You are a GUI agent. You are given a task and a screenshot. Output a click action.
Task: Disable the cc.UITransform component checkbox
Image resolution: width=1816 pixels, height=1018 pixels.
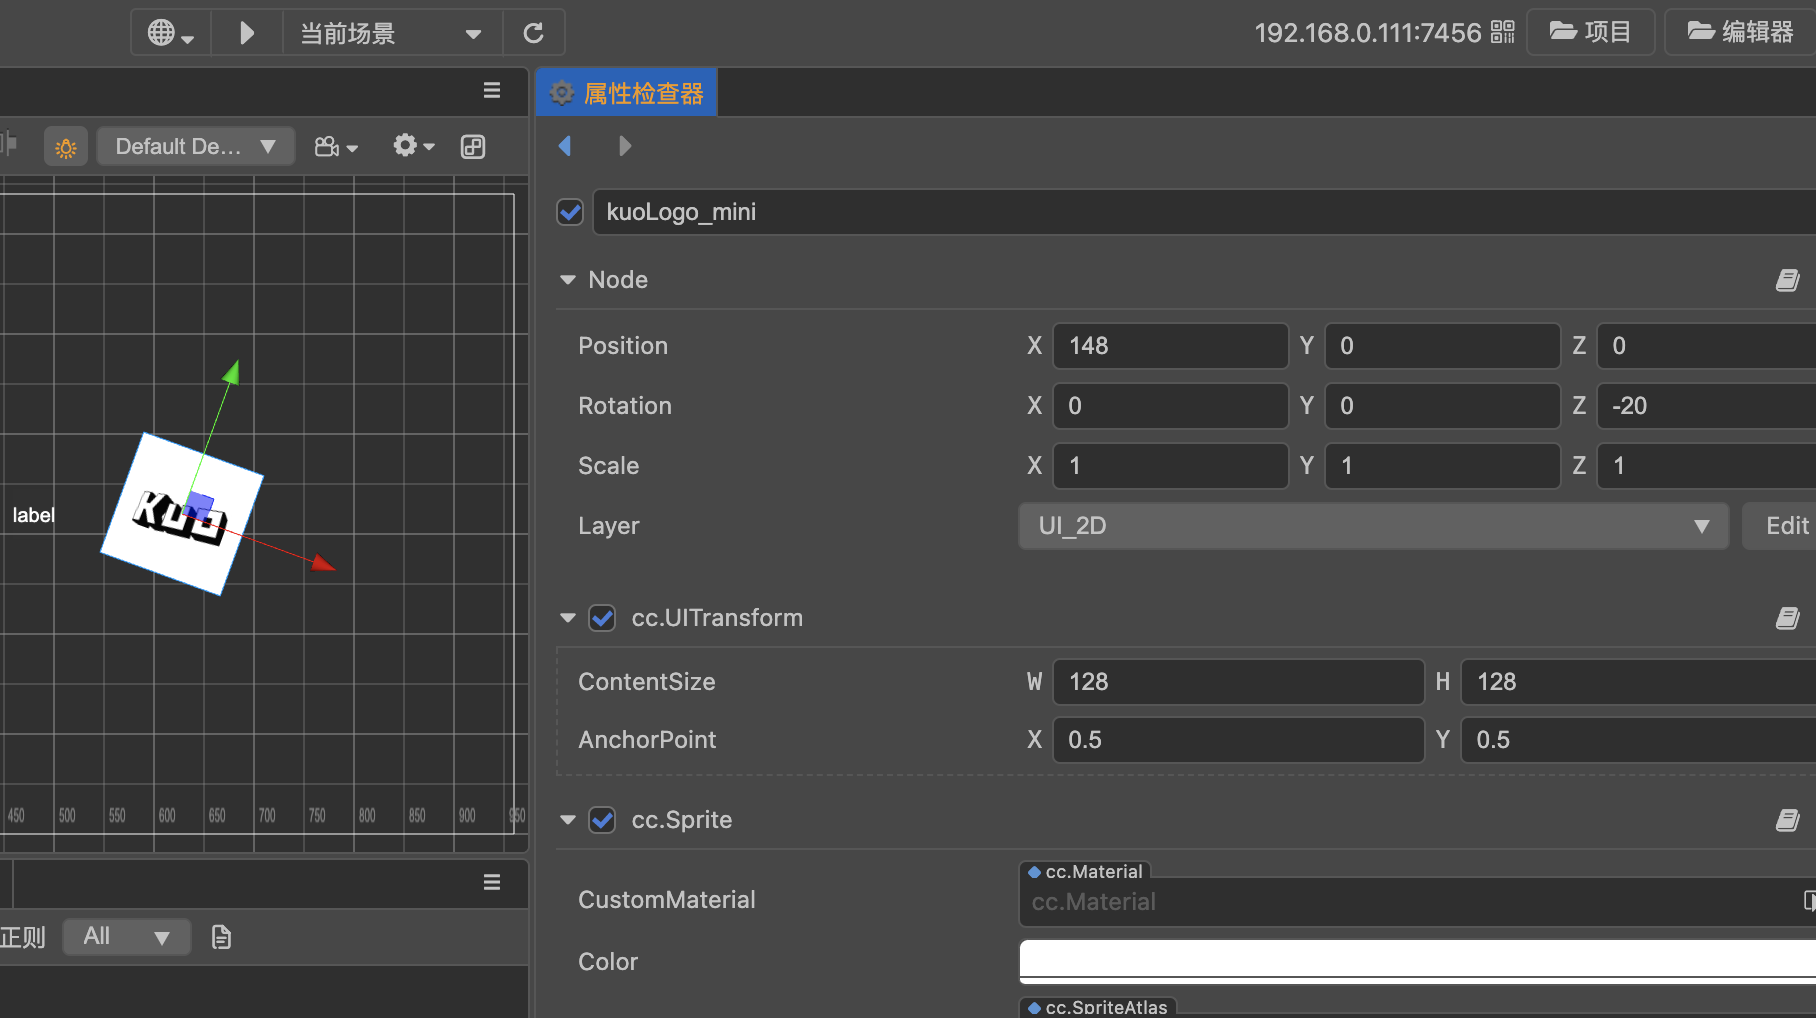(602, 618)
